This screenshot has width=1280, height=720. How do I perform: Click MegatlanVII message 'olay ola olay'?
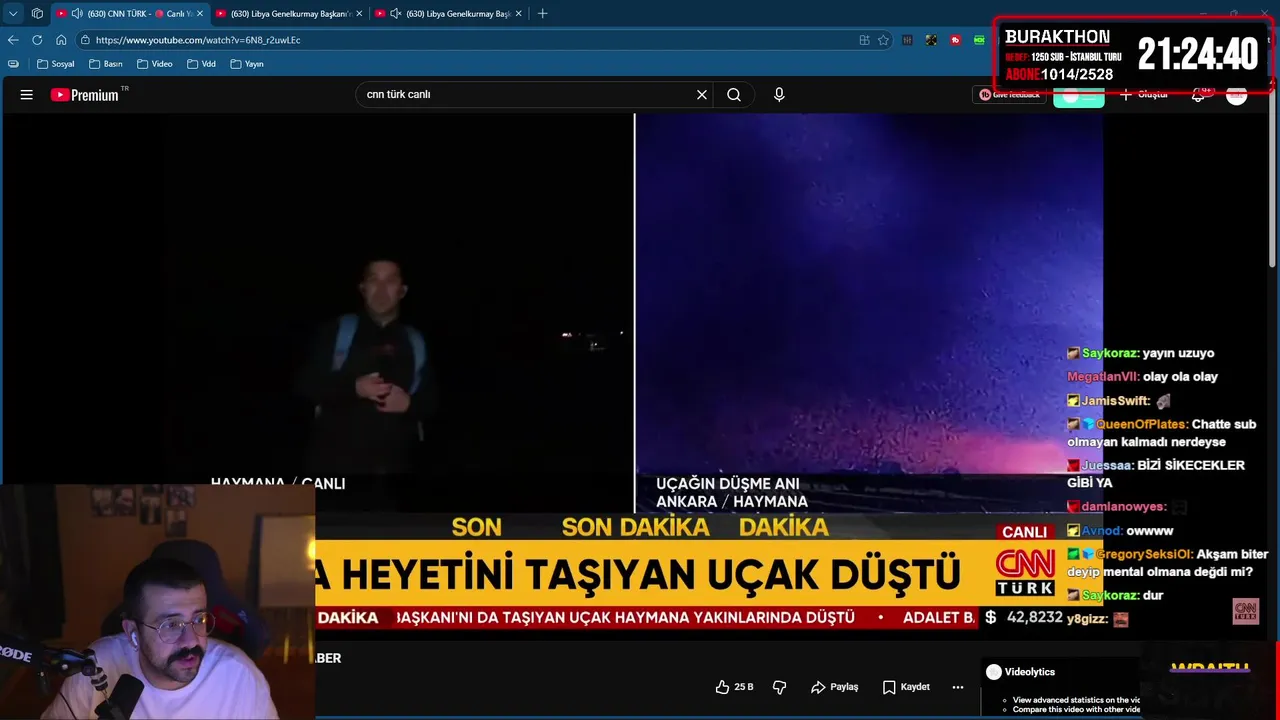coord(1180,377)
